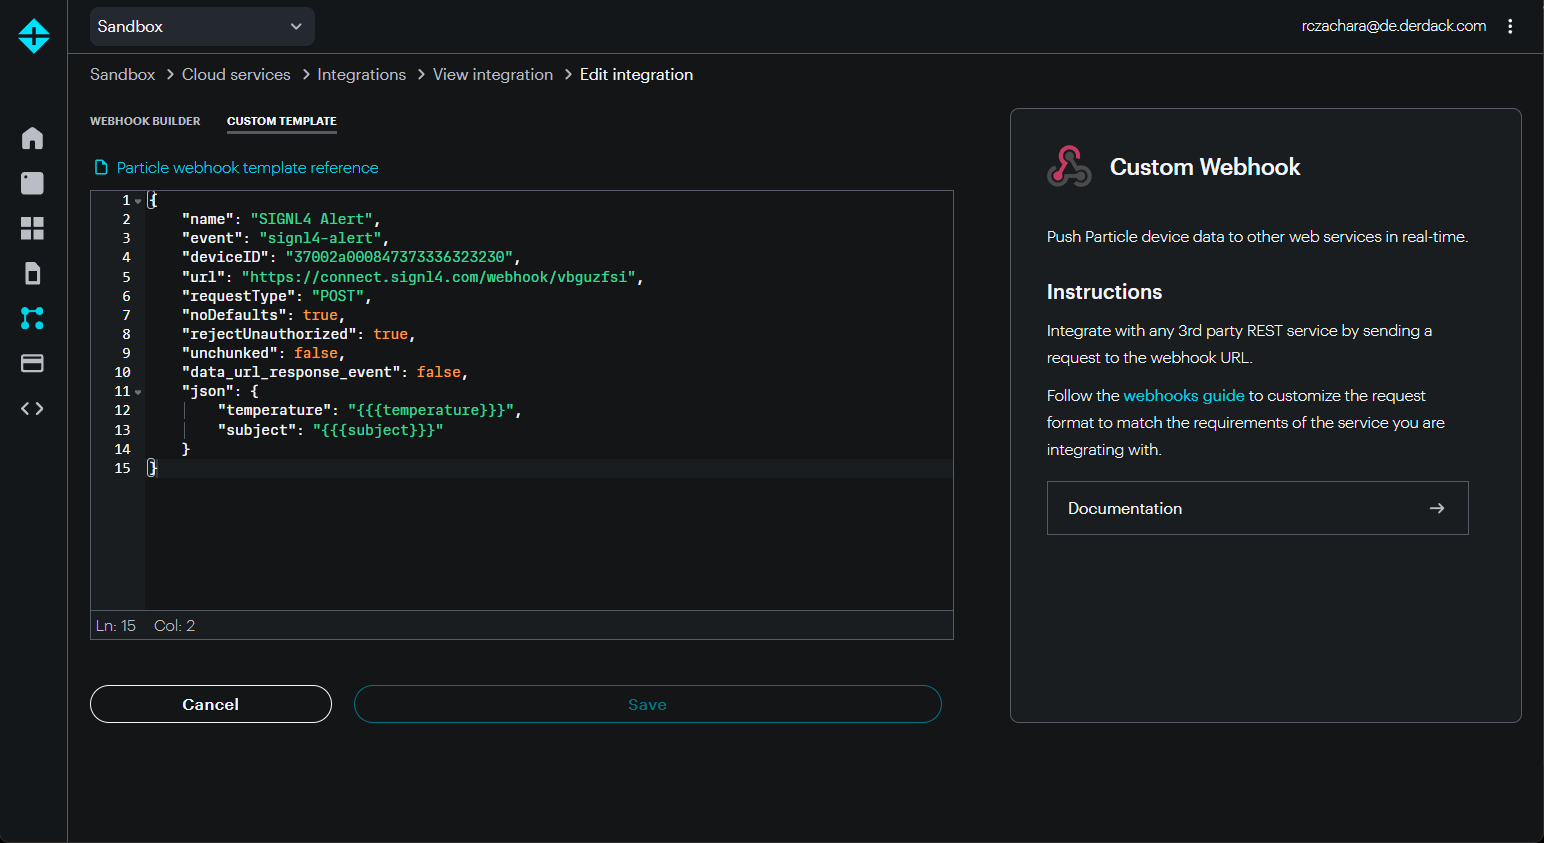1544x843 pixels.
Task: Open the Home sidebar icon
Action: click(x=32, y=137)
